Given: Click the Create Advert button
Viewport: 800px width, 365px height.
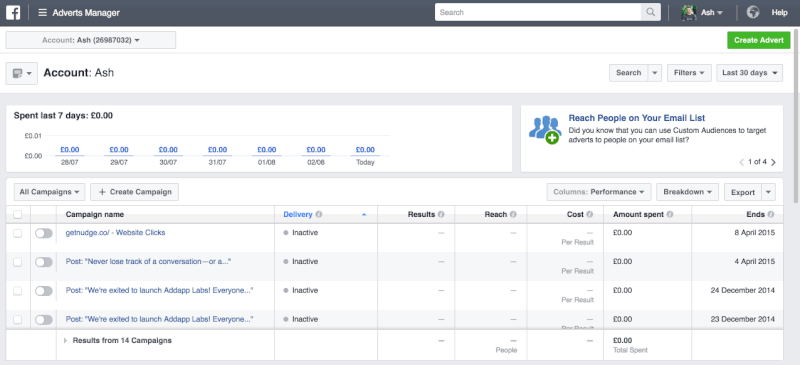Looking at the screenshot, I should coord(759,40).
